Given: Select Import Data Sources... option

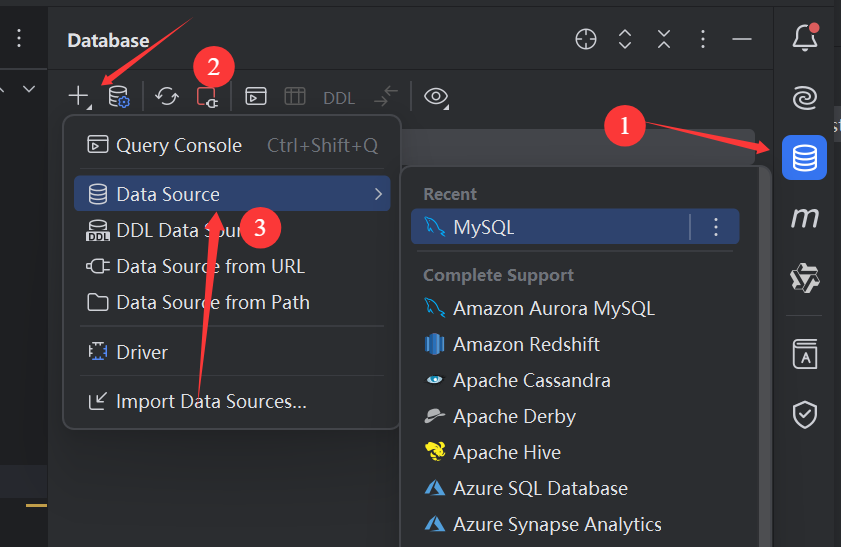Looking at the screenshot, I should point(210,401).
